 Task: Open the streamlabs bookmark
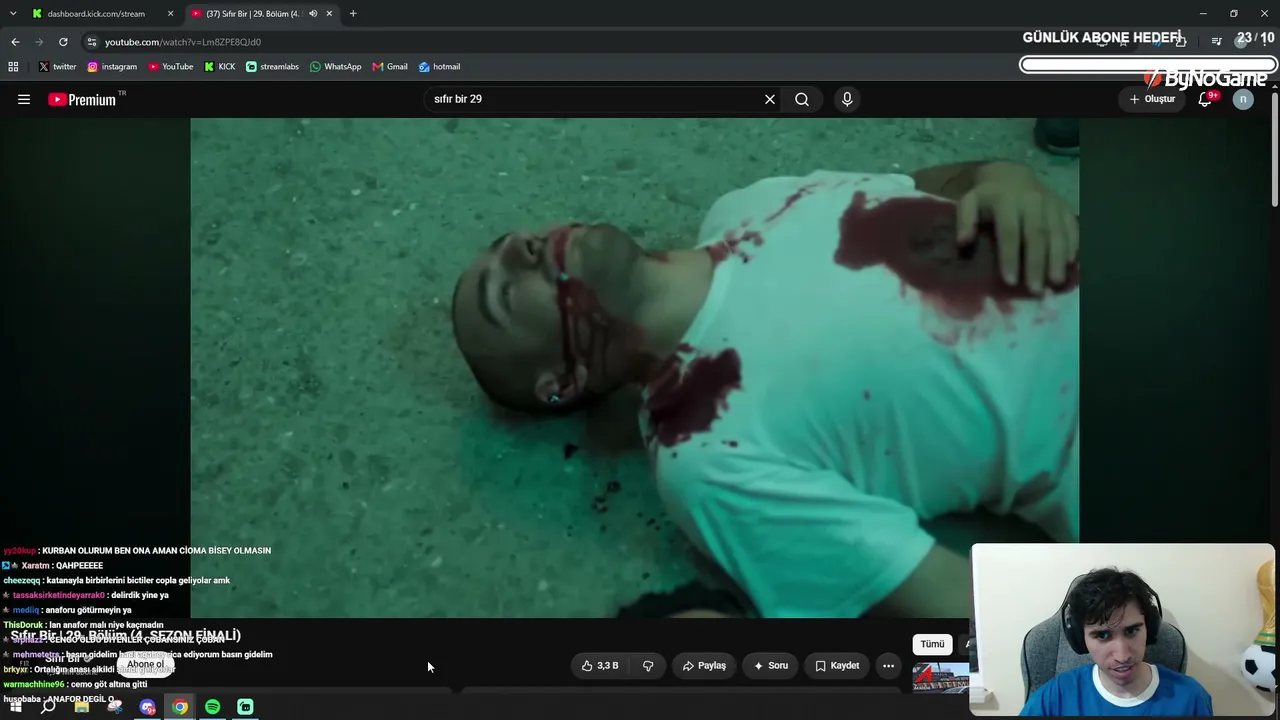[x=272, y=67]
